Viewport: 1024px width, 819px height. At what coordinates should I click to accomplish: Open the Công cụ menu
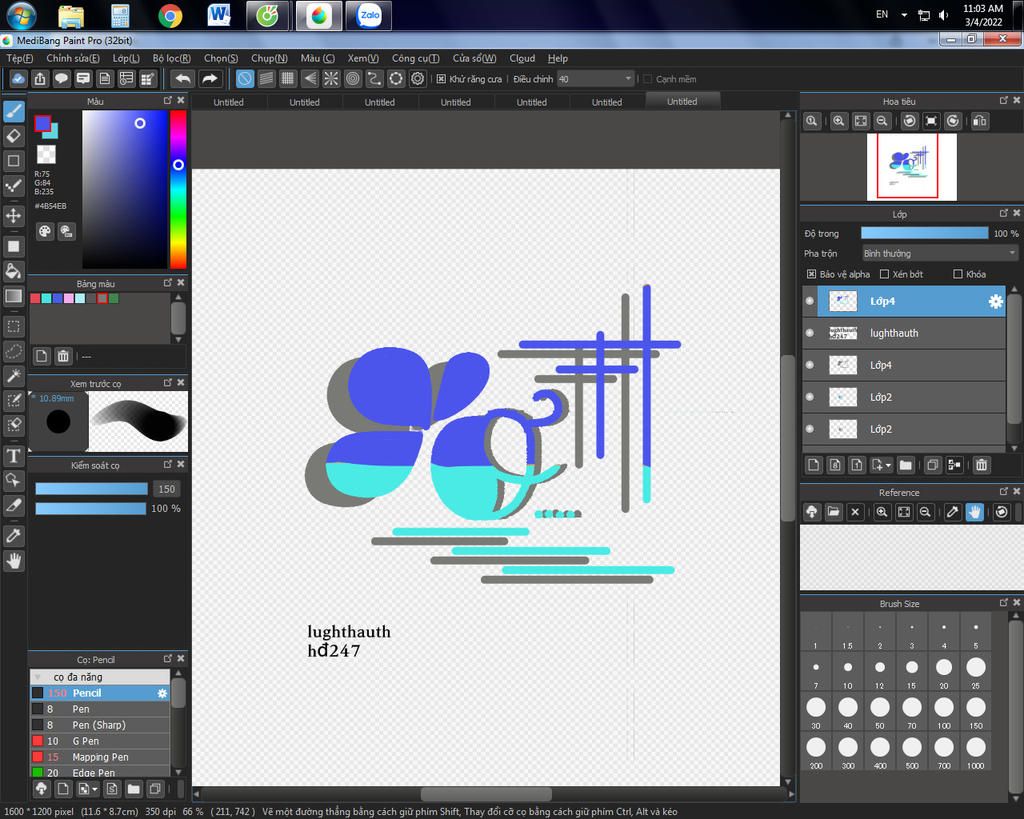(415, 58)
